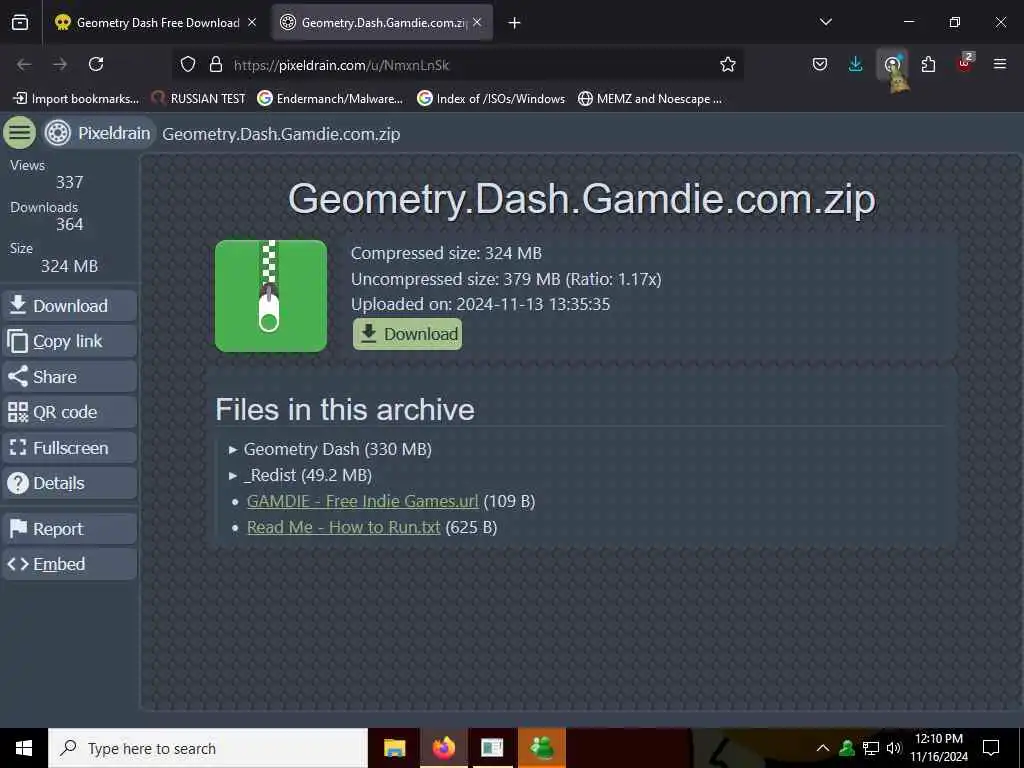The height and width of the screenshot is (768, 1024).
Task: View site security lock information
Action: pos(216,65)
